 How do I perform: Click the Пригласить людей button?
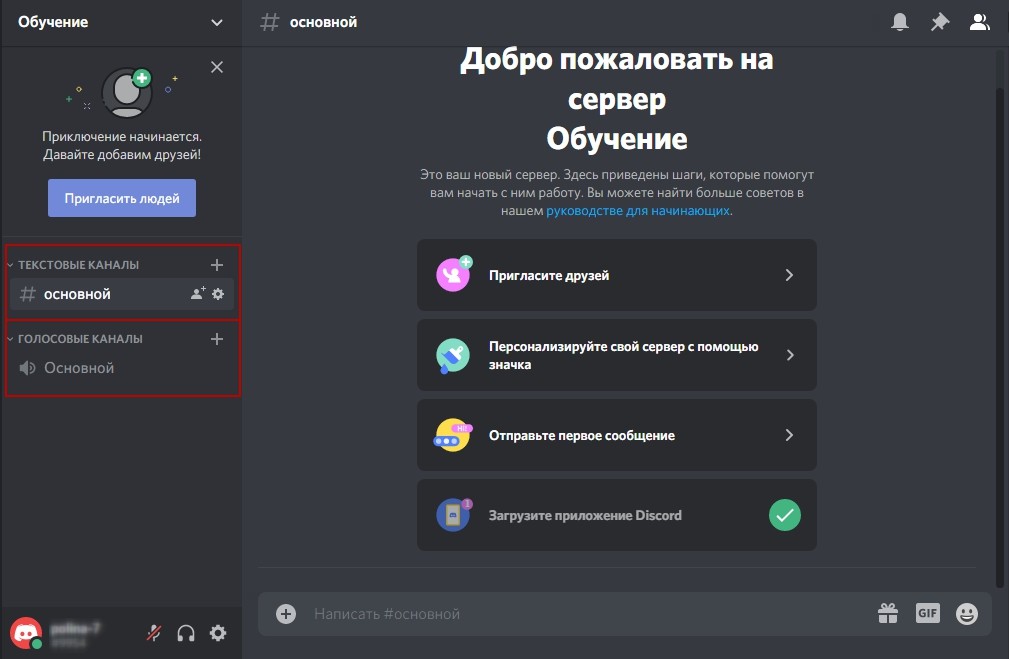pos(122,198)
